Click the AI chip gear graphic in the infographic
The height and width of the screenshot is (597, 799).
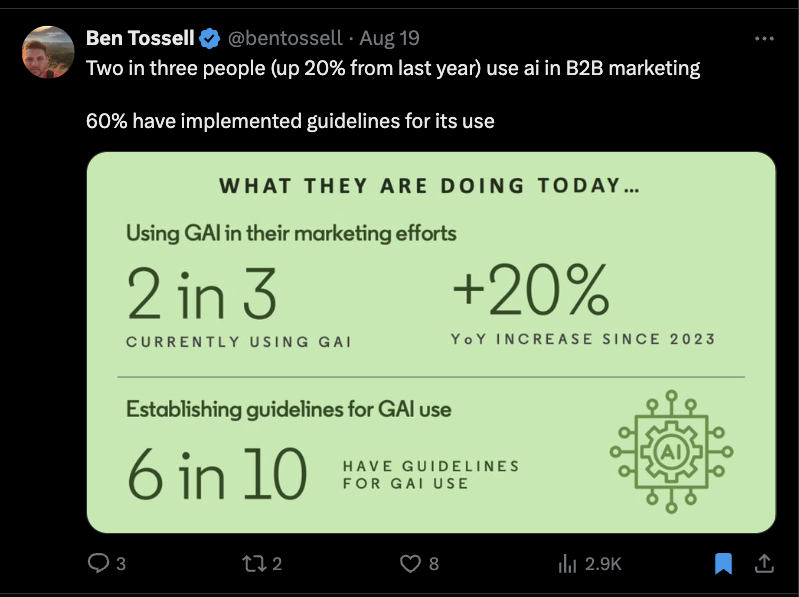[672, 452]
